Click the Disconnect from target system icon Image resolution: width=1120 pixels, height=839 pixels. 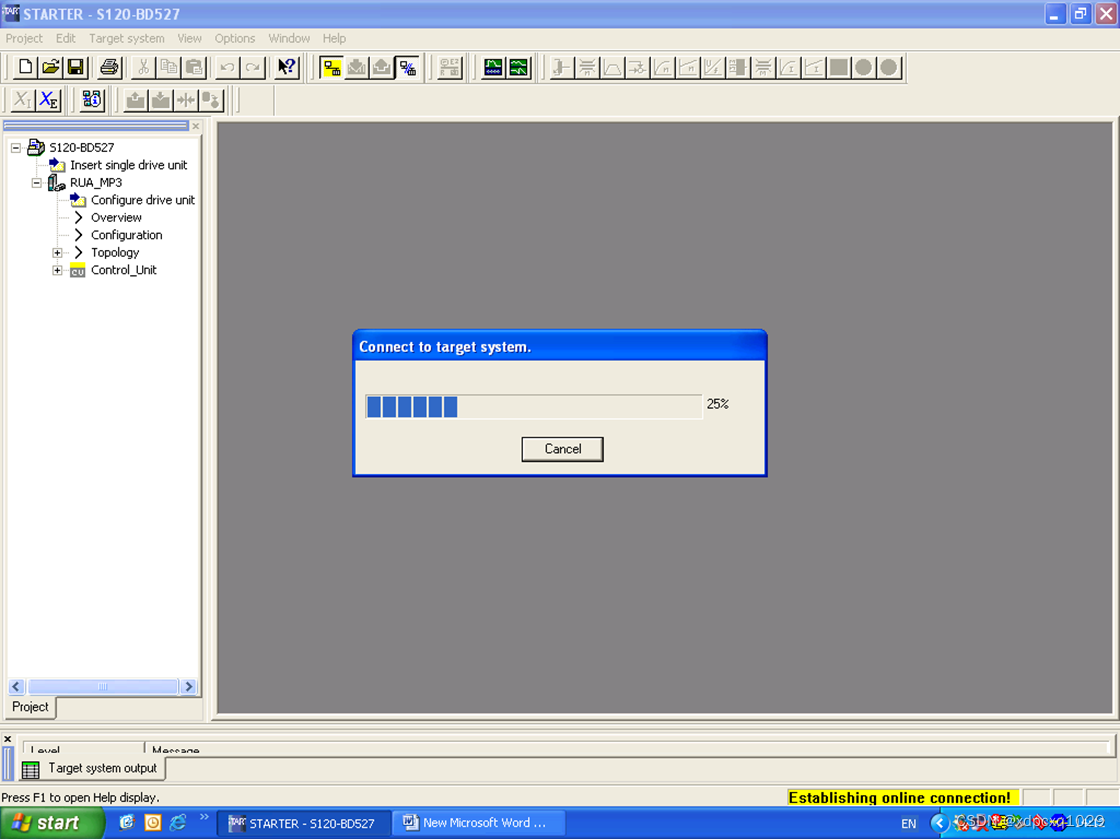click(407, 67)
